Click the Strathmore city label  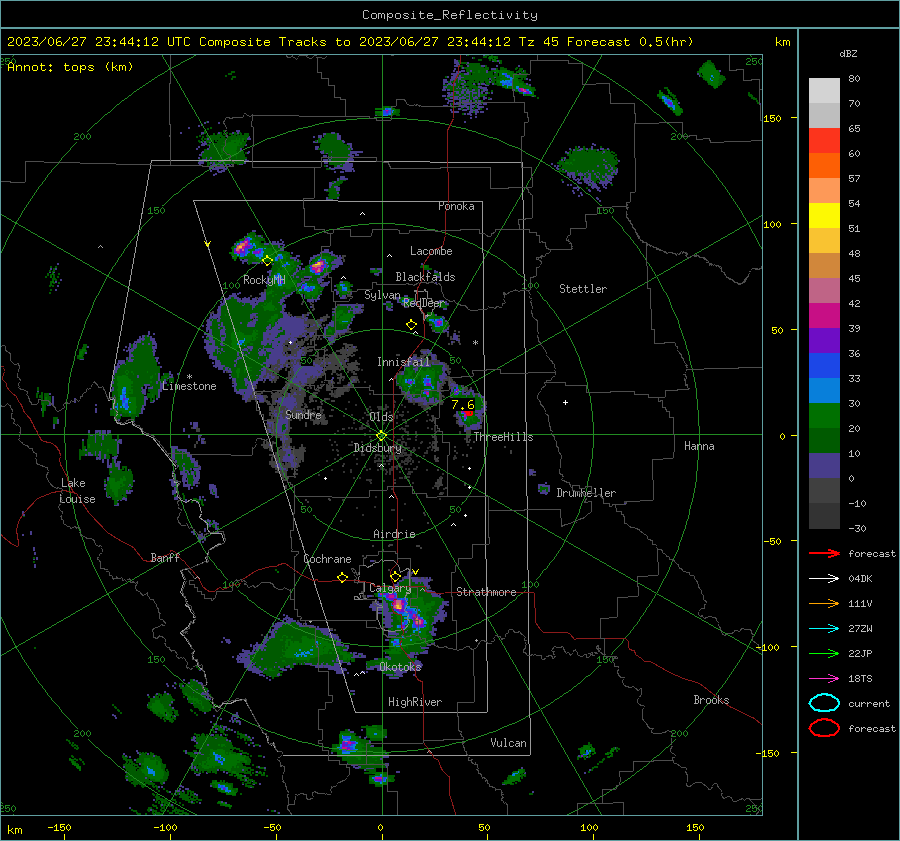(x=486, y=592)
